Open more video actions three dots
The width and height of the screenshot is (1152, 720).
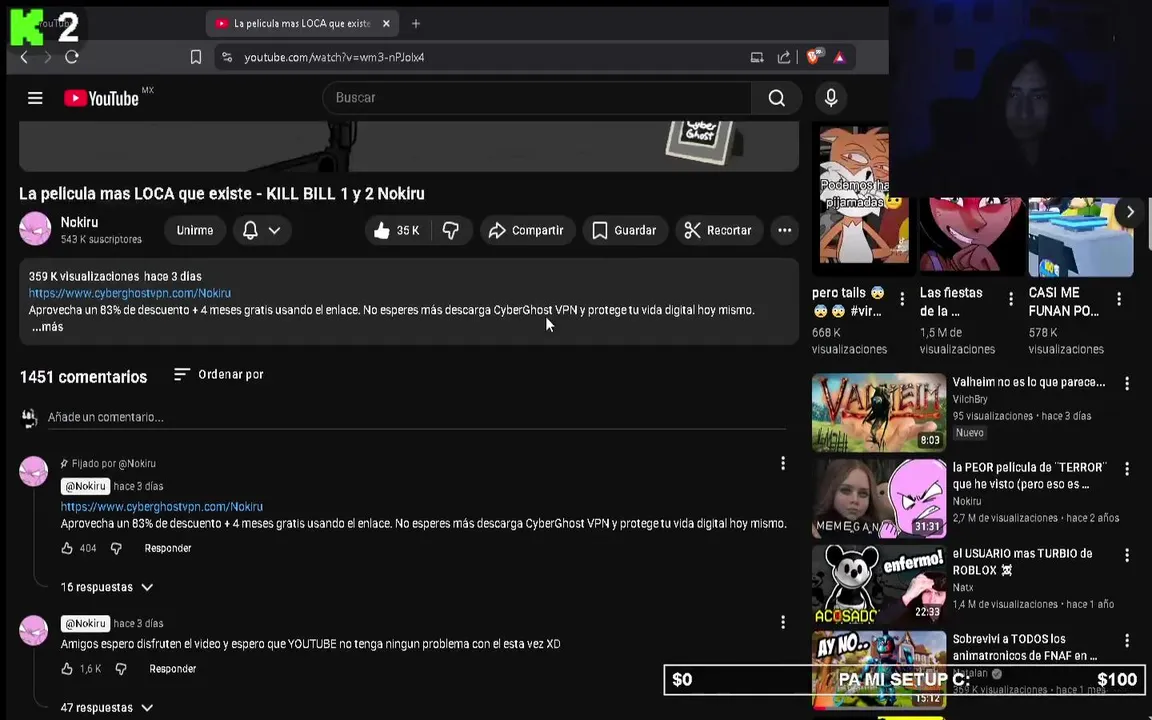pos(785,230)
